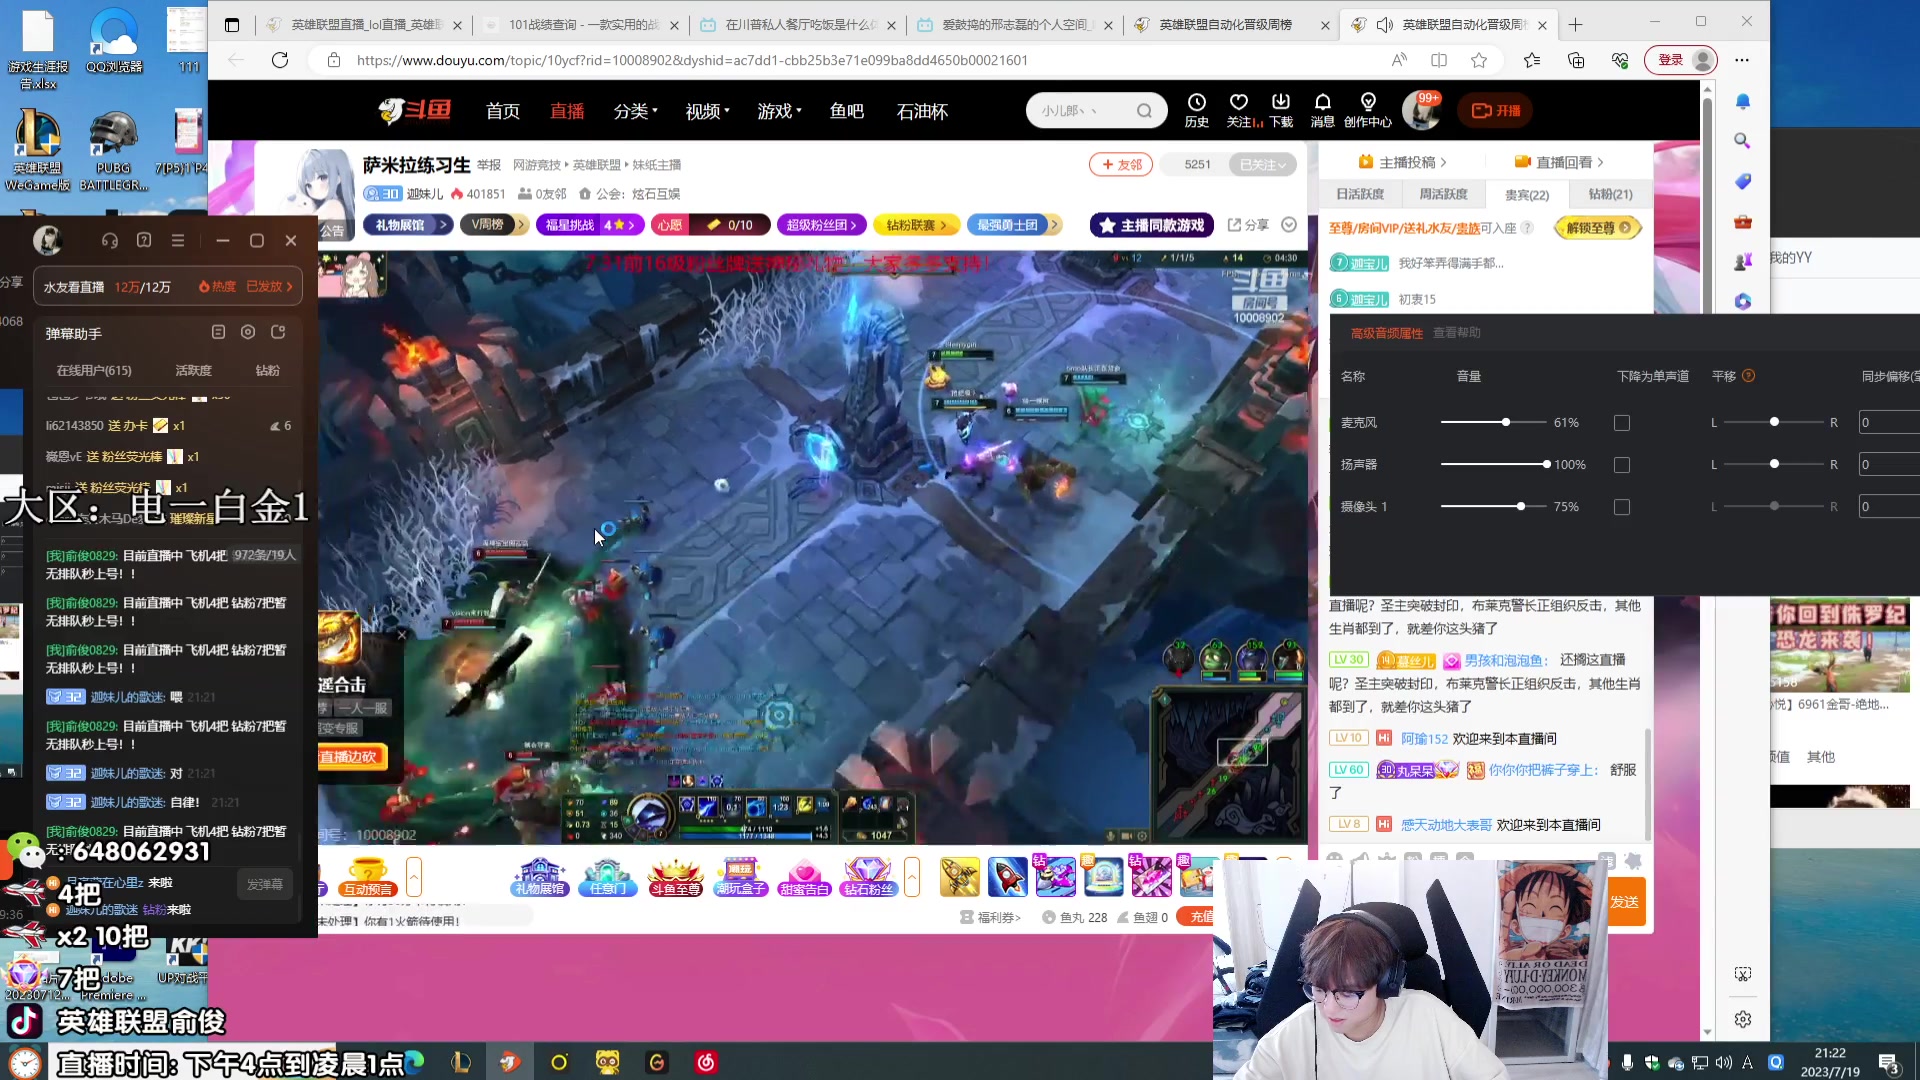1920x1080 pixels.
Task: Open the 首页 navigation link
Action: (503, 111)
